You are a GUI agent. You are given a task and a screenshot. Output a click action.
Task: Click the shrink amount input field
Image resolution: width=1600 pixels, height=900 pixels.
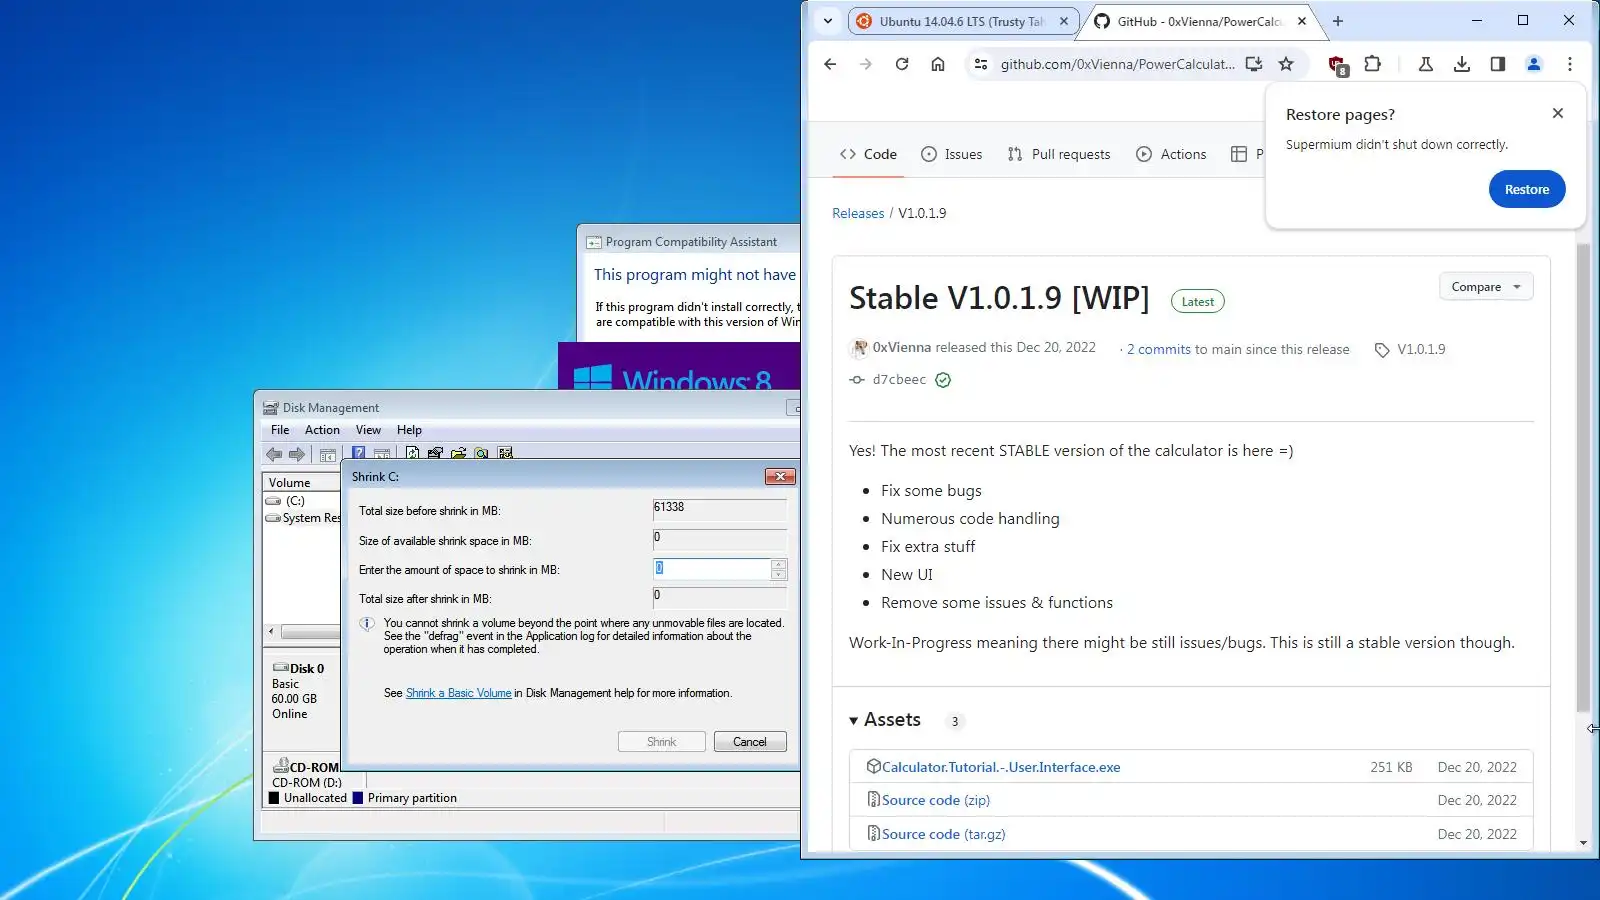click(x=711, y=569)
